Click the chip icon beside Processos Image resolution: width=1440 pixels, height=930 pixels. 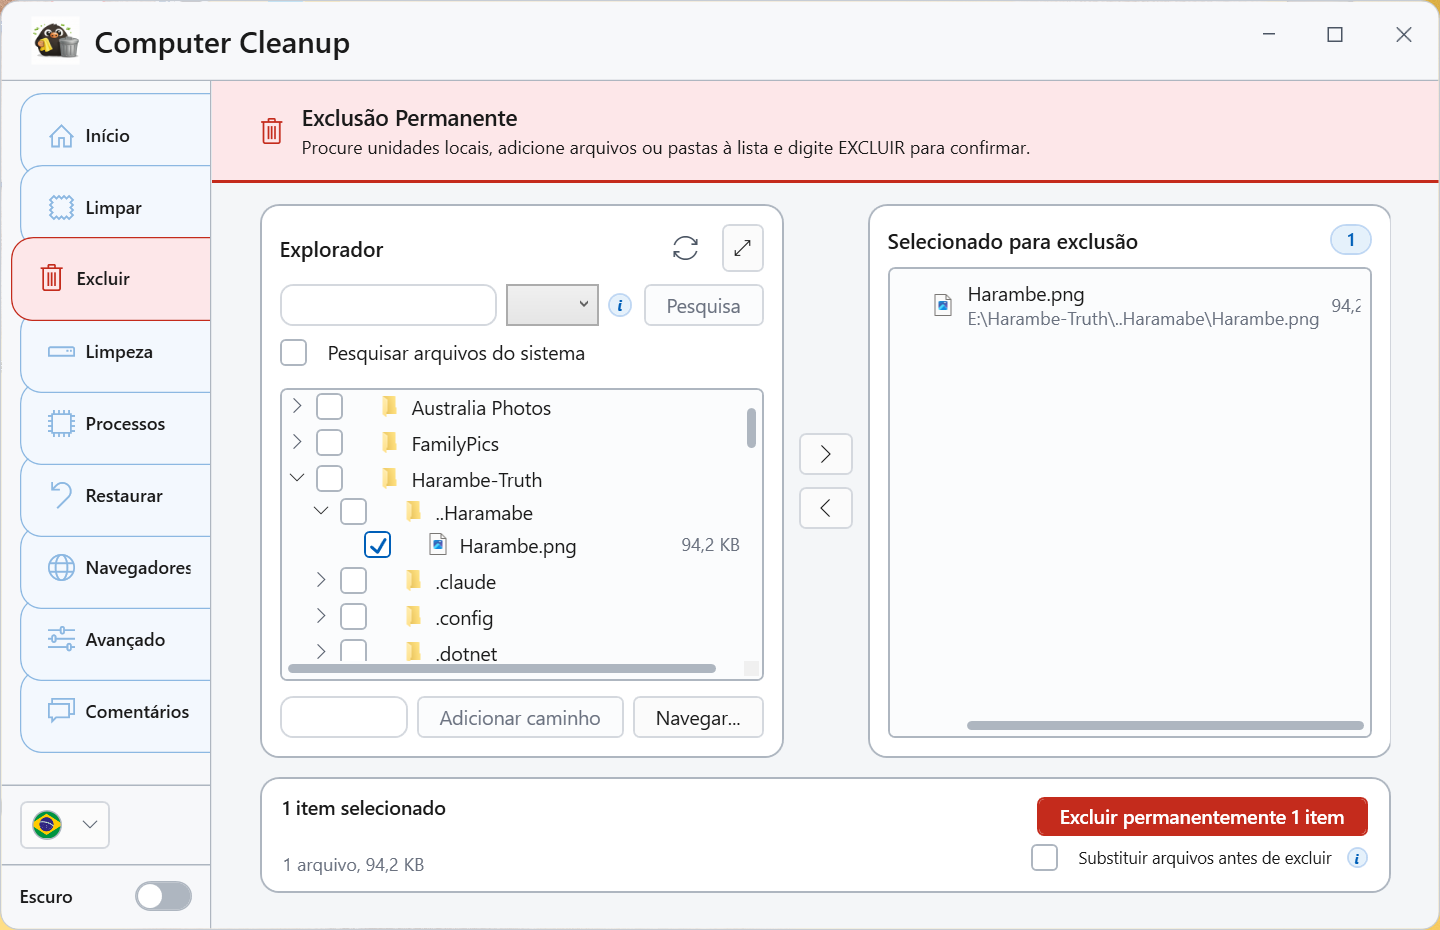tap(61, 424)
